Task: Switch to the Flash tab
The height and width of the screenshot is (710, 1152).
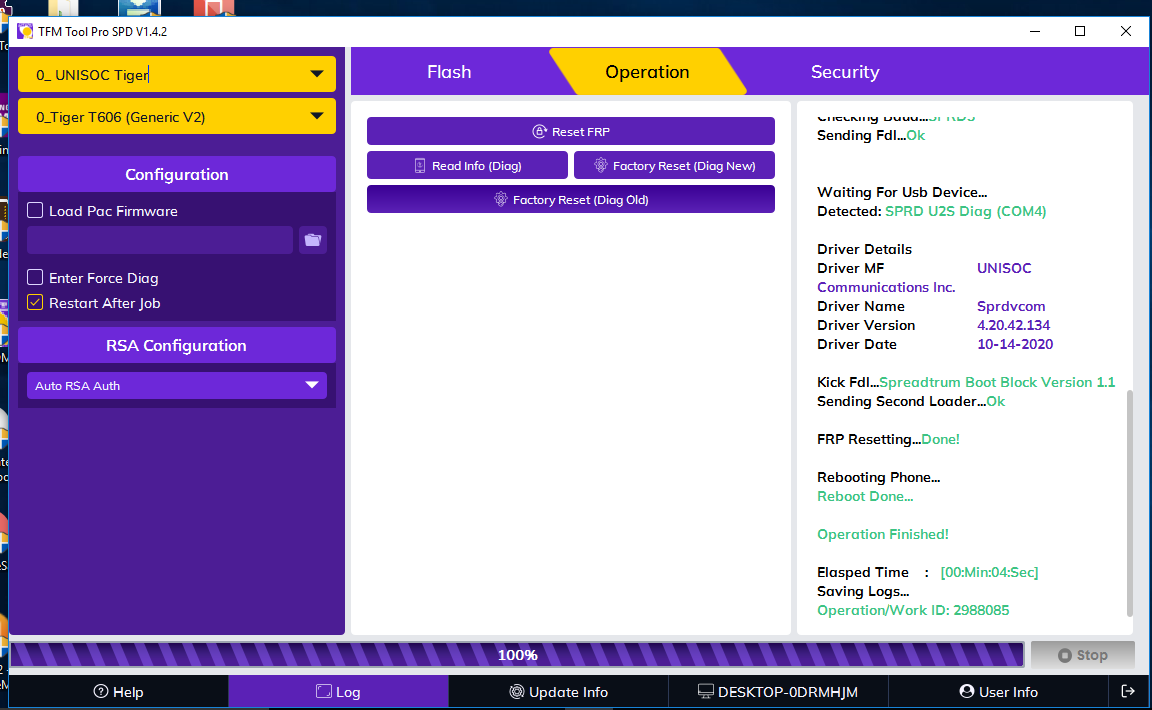Action: 449,72
